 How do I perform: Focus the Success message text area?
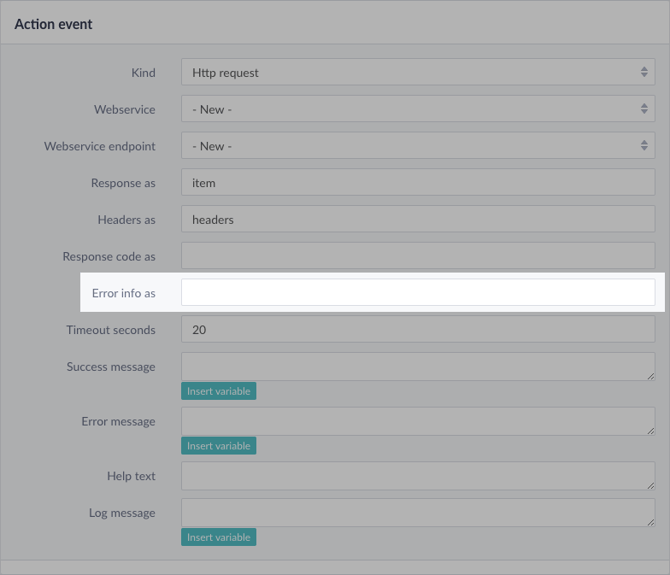coord(418,367)
